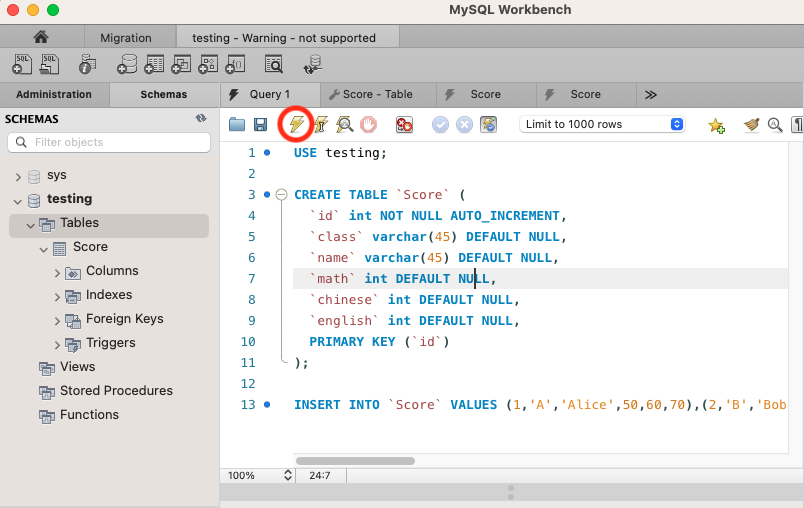This screenshot has height=508, width=804.
Task: Open the schema inspector info icon
Action: (88, 65)
